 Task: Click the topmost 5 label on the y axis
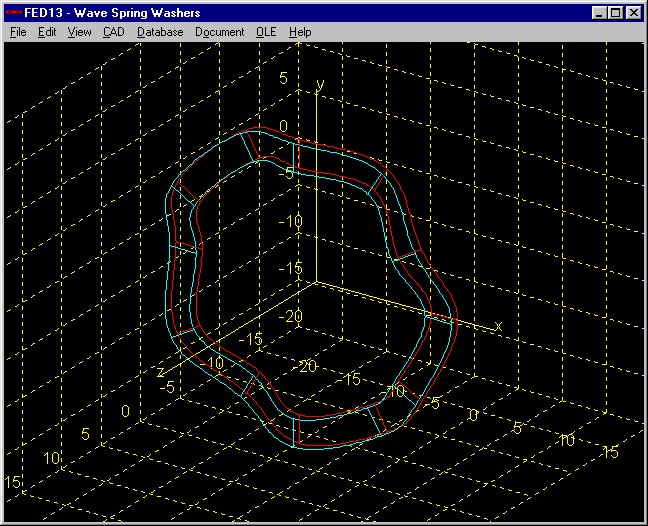click(283, 78)
